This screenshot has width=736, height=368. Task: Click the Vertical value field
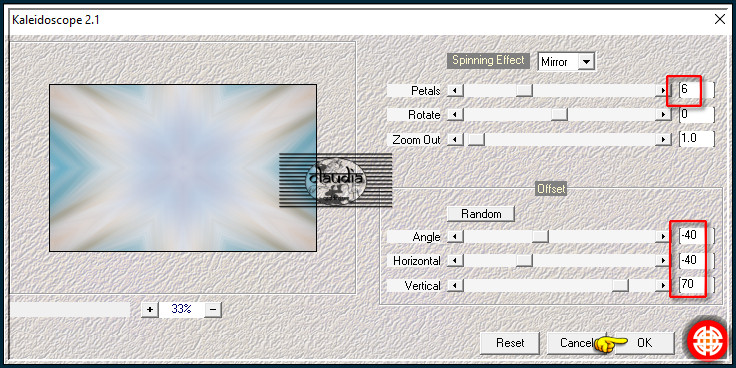pyautogui.click(x=697, y=285)
